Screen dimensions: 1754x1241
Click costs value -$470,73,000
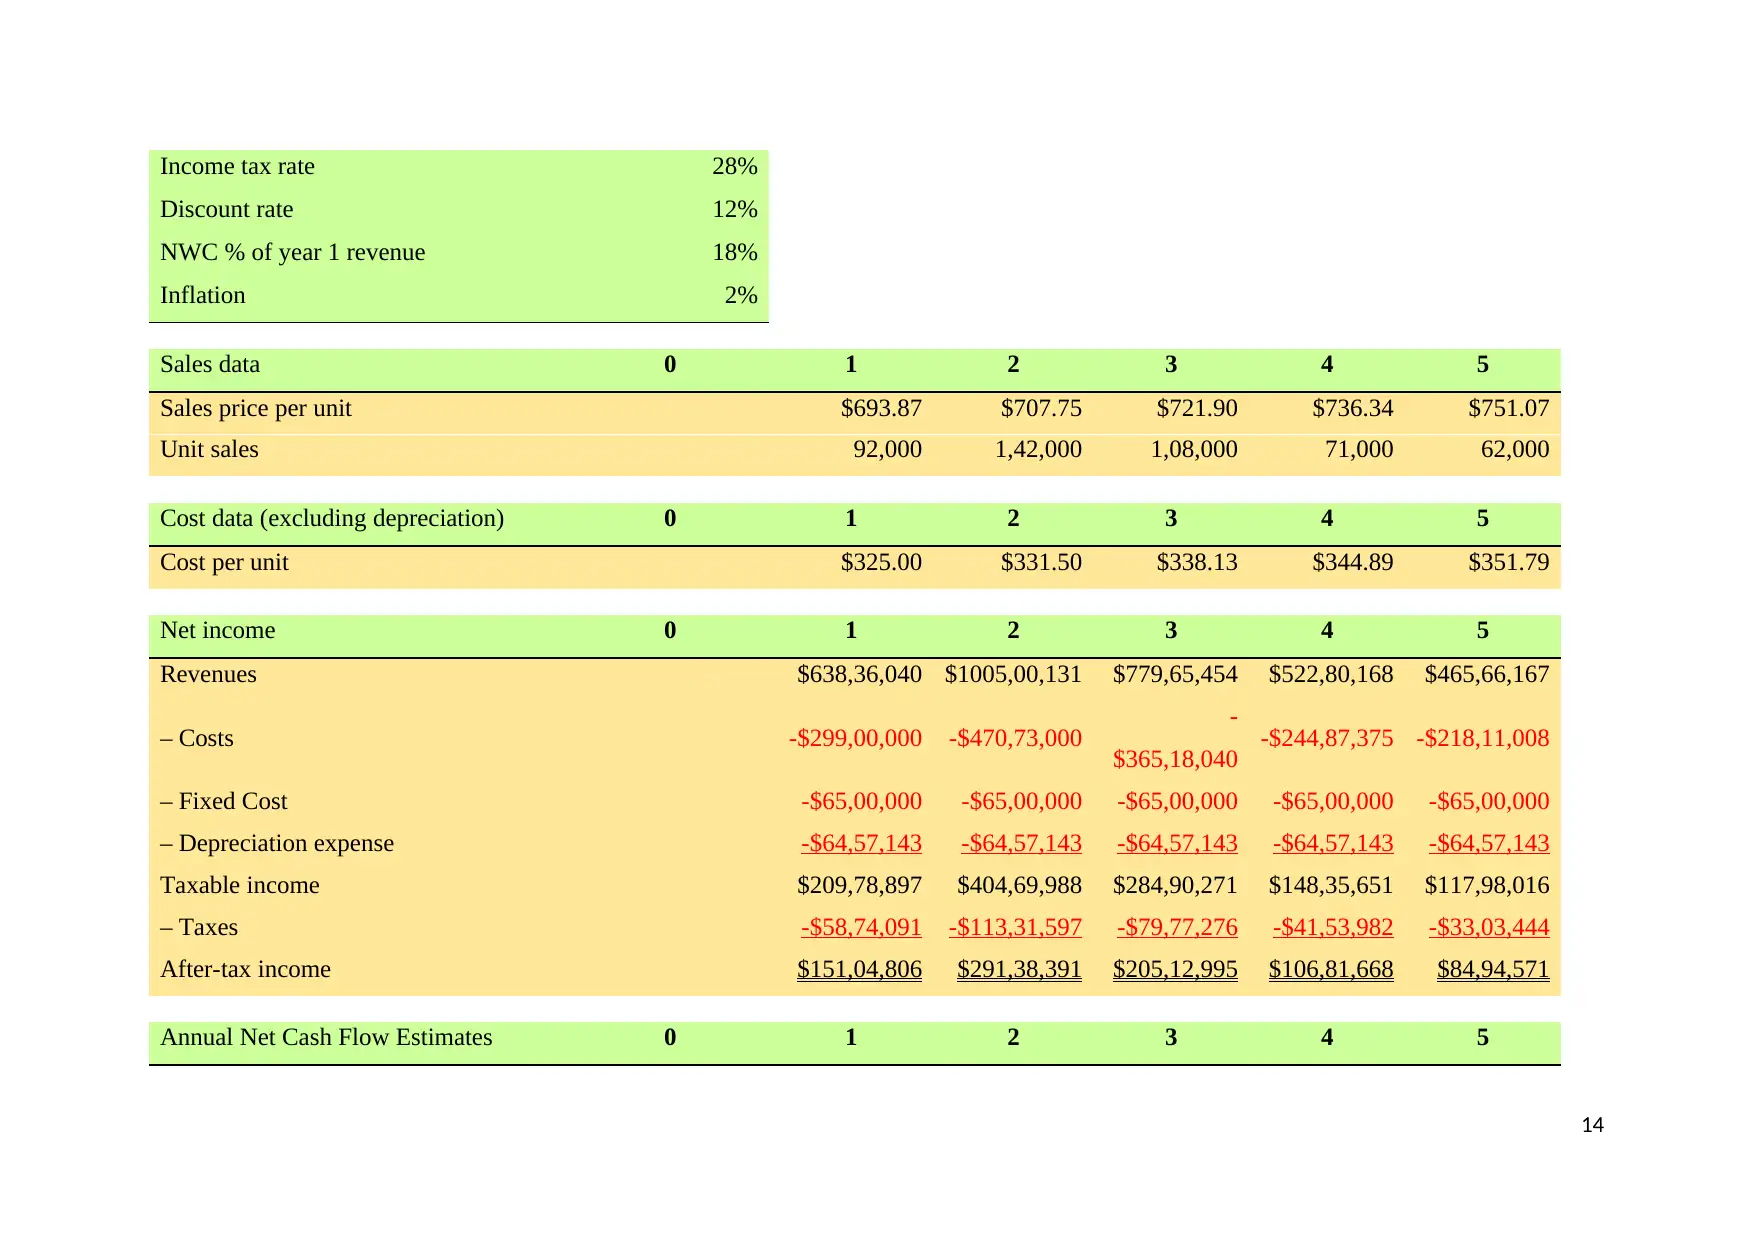click(x=1015, y=738)
